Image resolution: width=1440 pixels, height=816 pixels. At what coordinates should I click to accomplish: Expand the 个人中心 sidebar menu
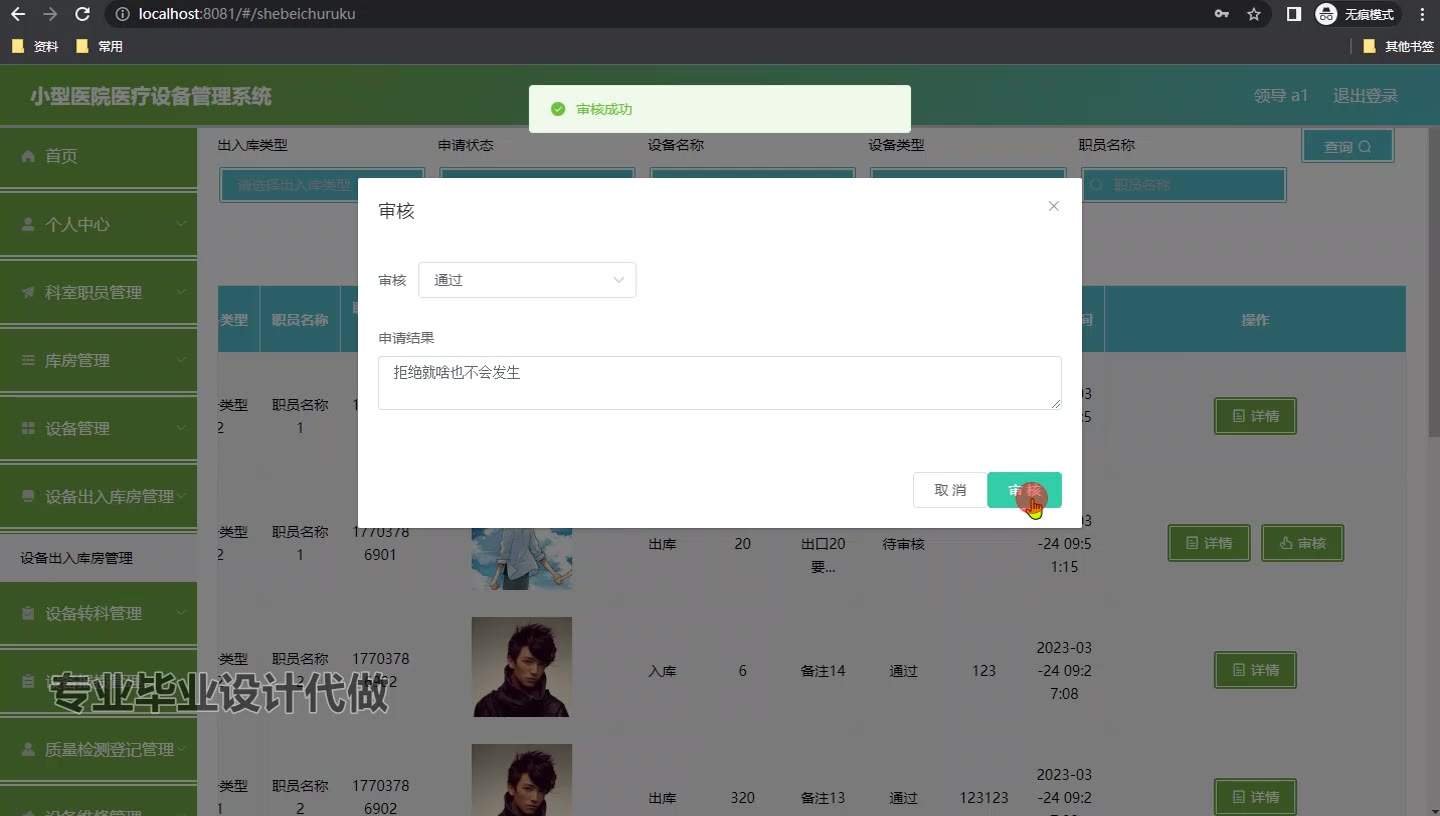[x=98, y=224]
